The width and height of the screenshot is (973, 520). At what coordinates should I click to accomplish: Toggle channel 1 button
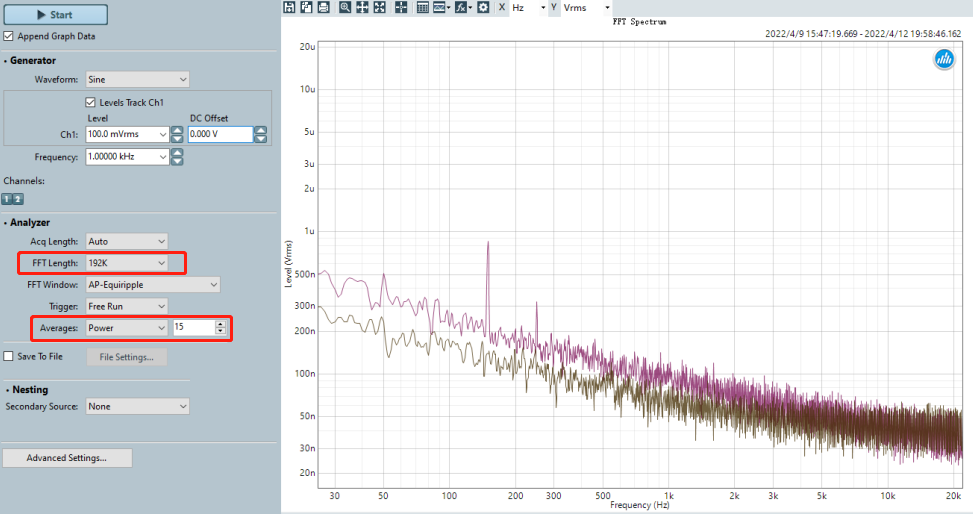click(7, 199)
